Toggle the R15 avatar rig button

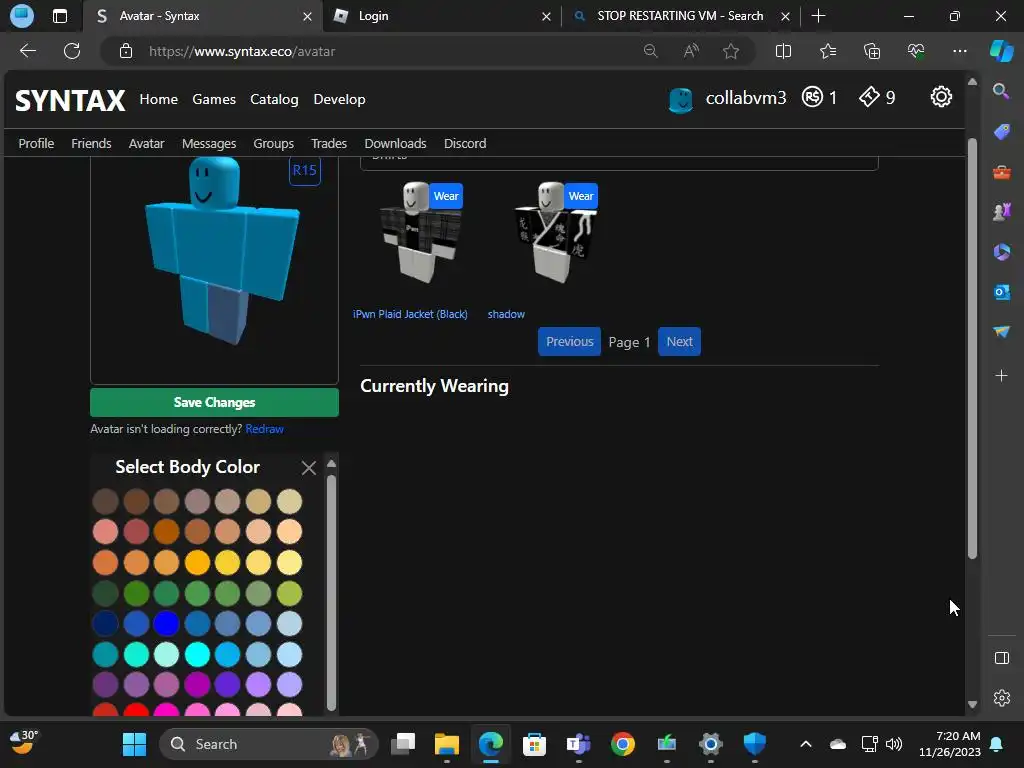tap(304, 170)
